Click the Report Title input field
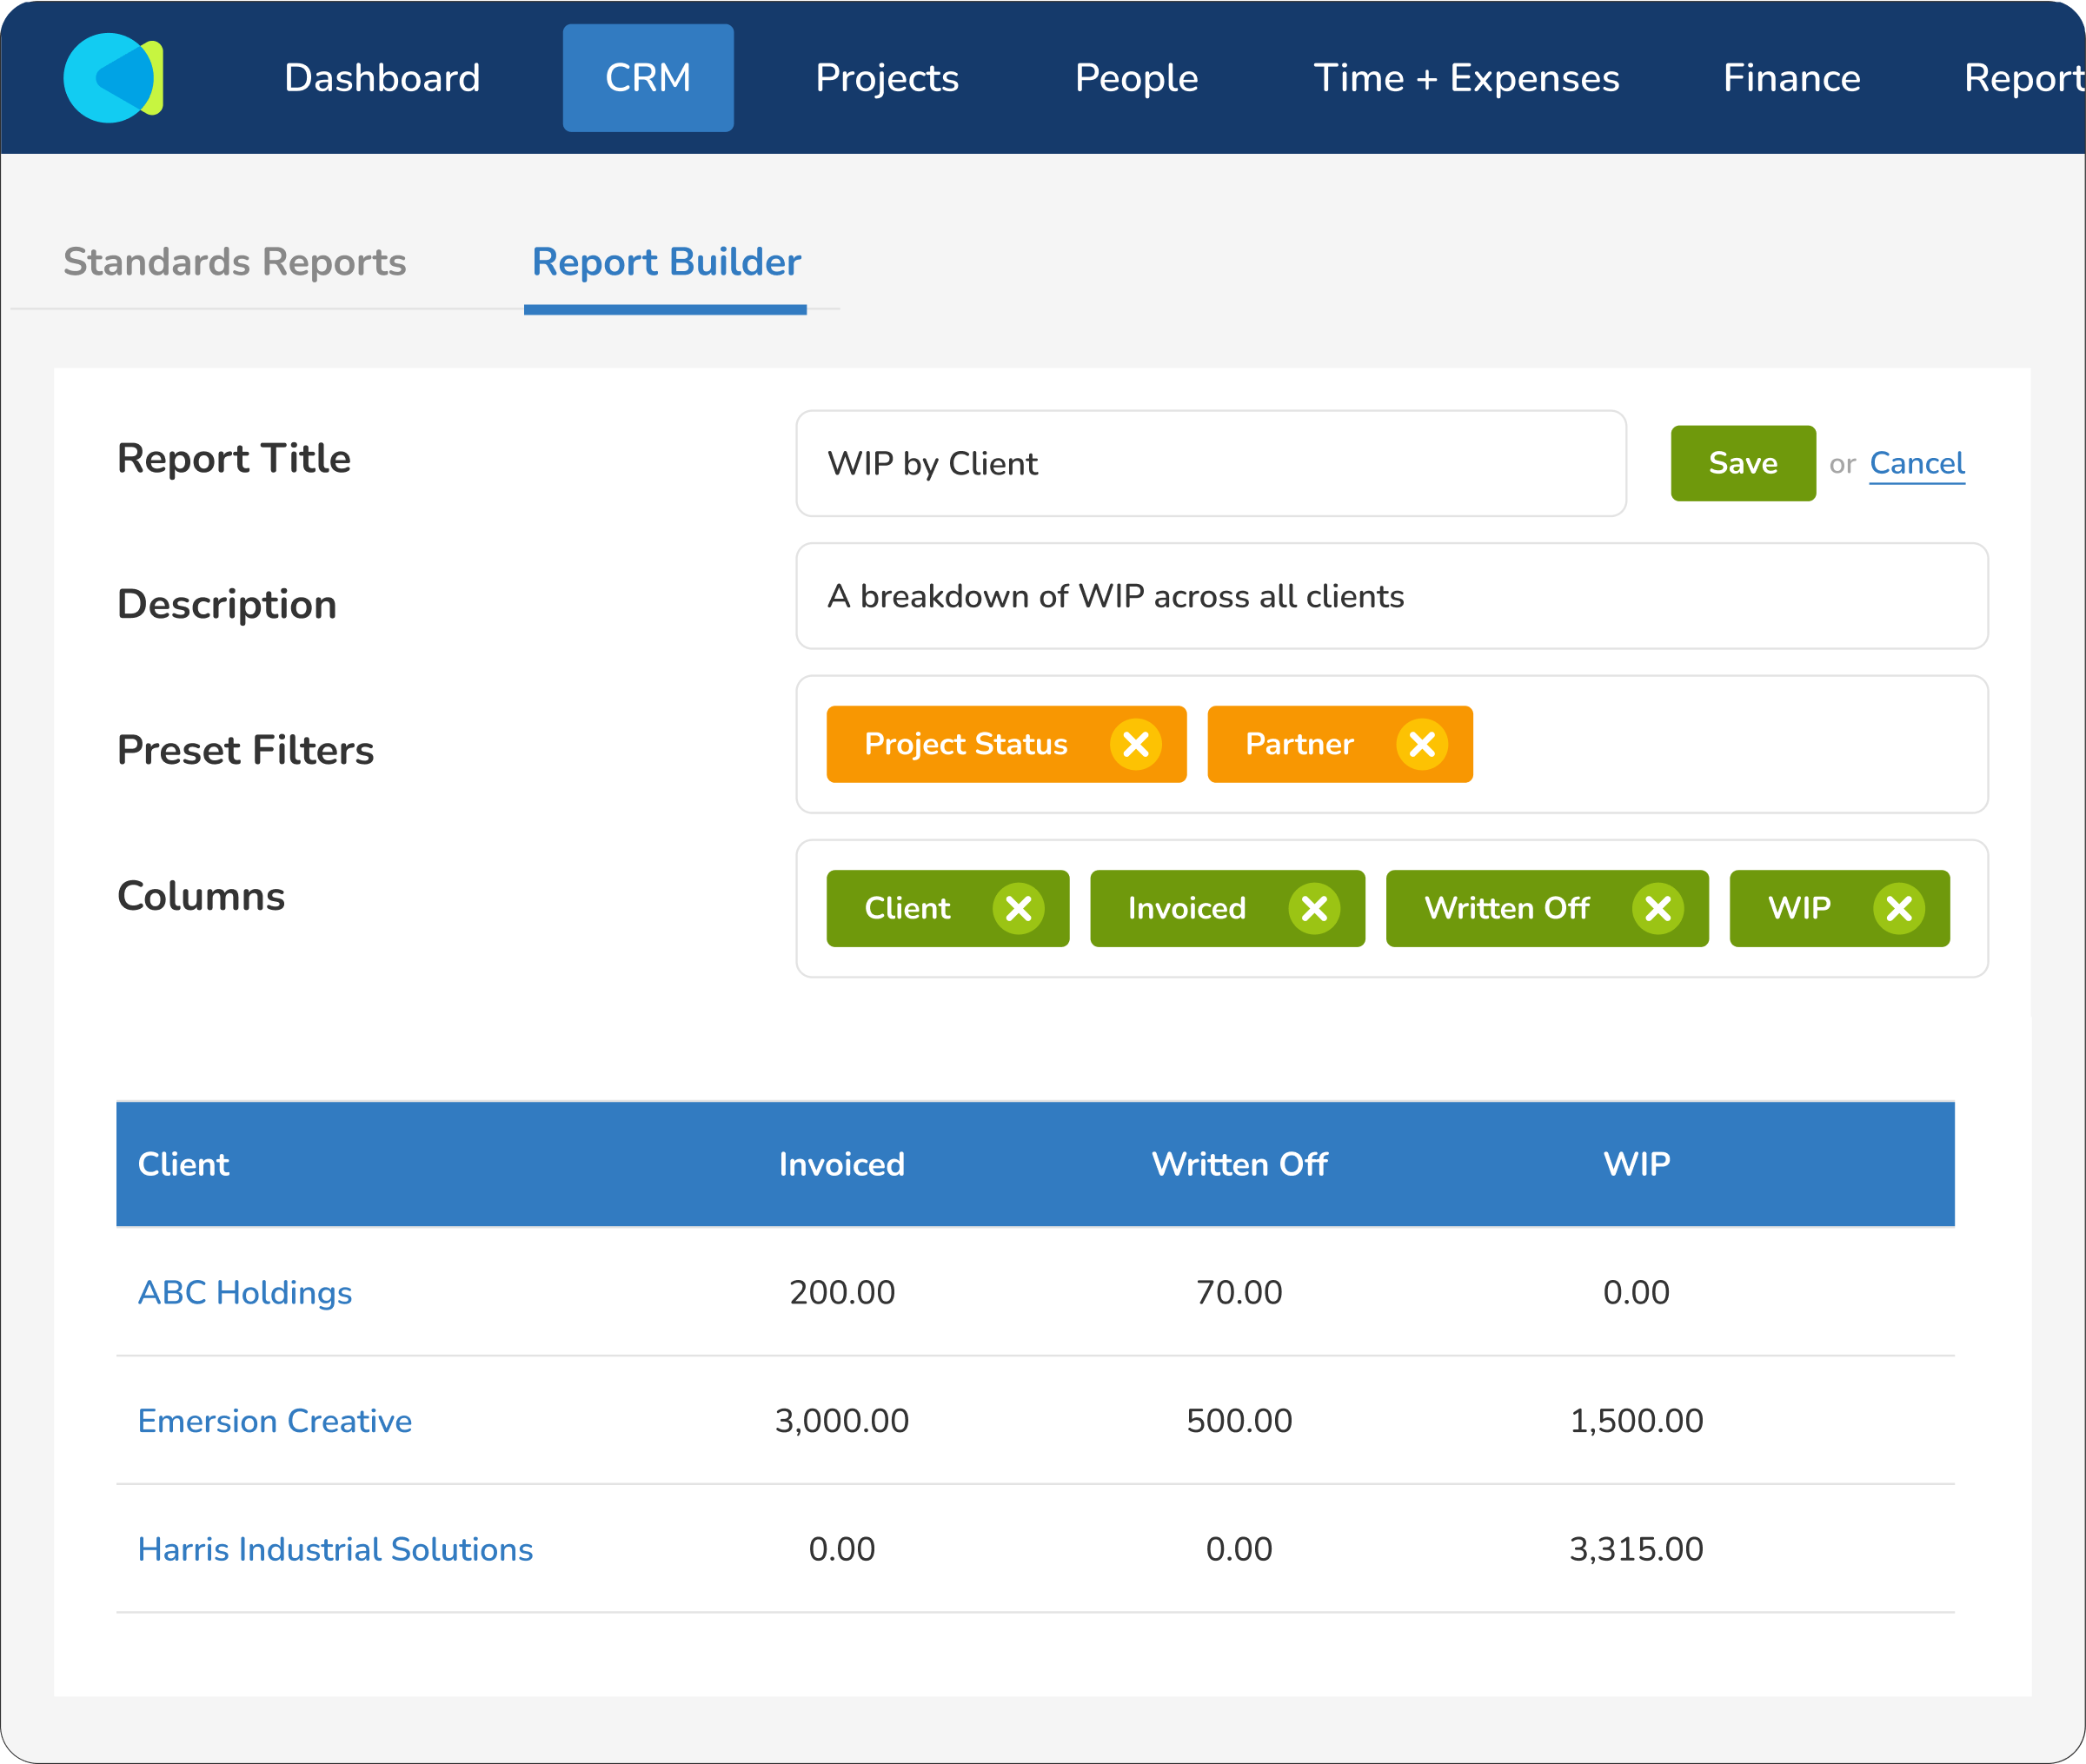2086x1764 pixels. [x=1210, y=463]
